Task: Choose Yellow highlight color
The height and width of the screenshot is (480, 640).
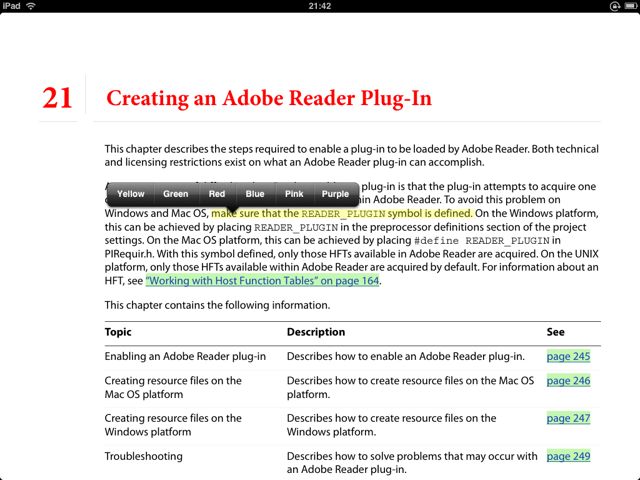Action: pyautogui.click(x=131, y=194)
